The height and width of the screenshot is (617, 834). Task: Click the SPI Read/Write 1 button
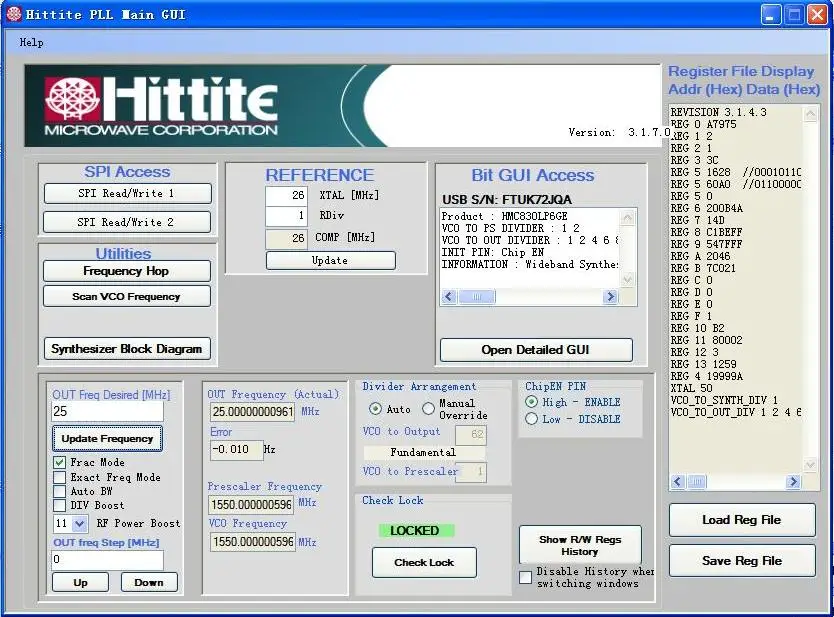coord(127,193)
